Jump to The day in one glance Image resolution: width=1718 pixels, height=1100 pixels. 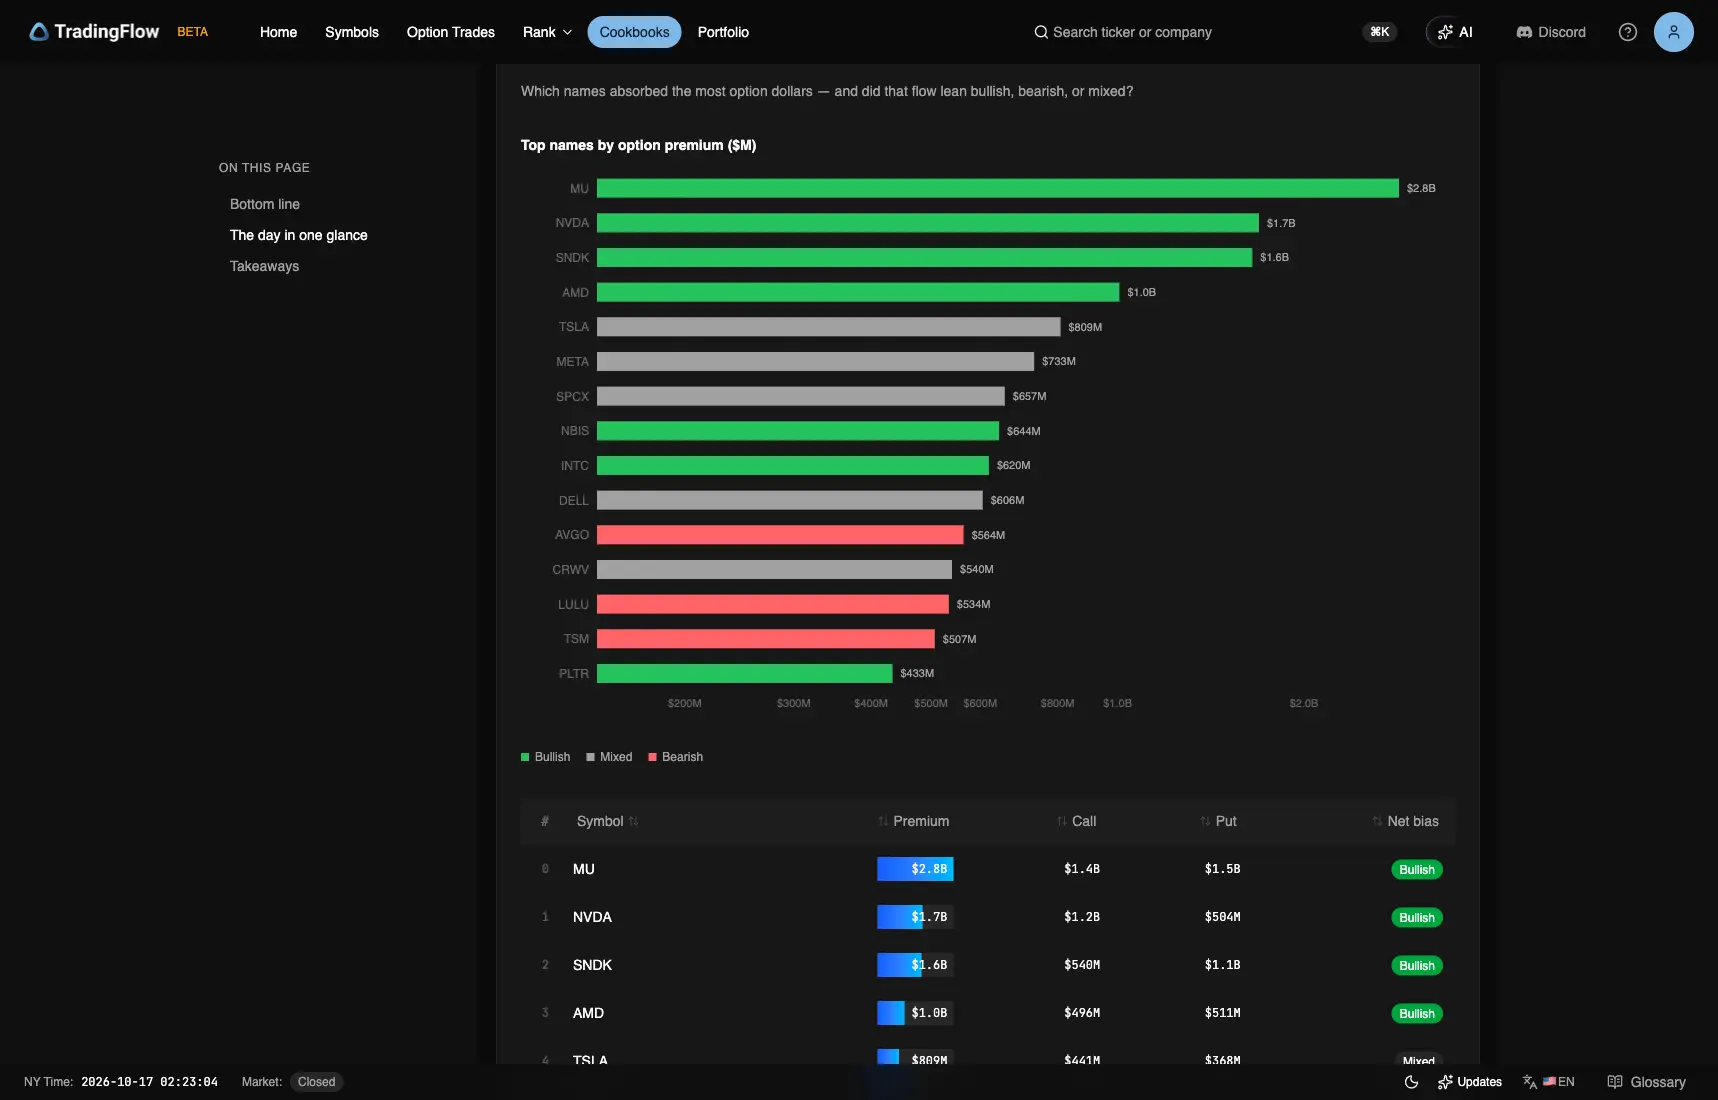pyautogui.click(x=299, y=235)
